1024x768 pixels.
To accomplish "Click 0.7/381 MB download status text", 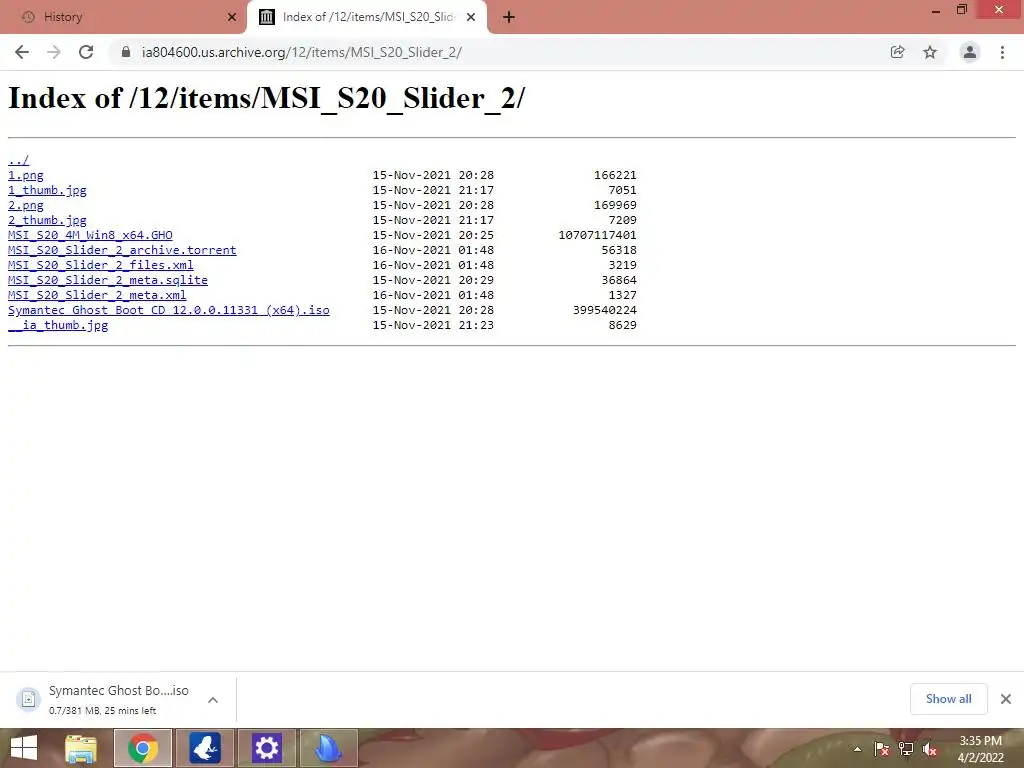I will (103, 711).
